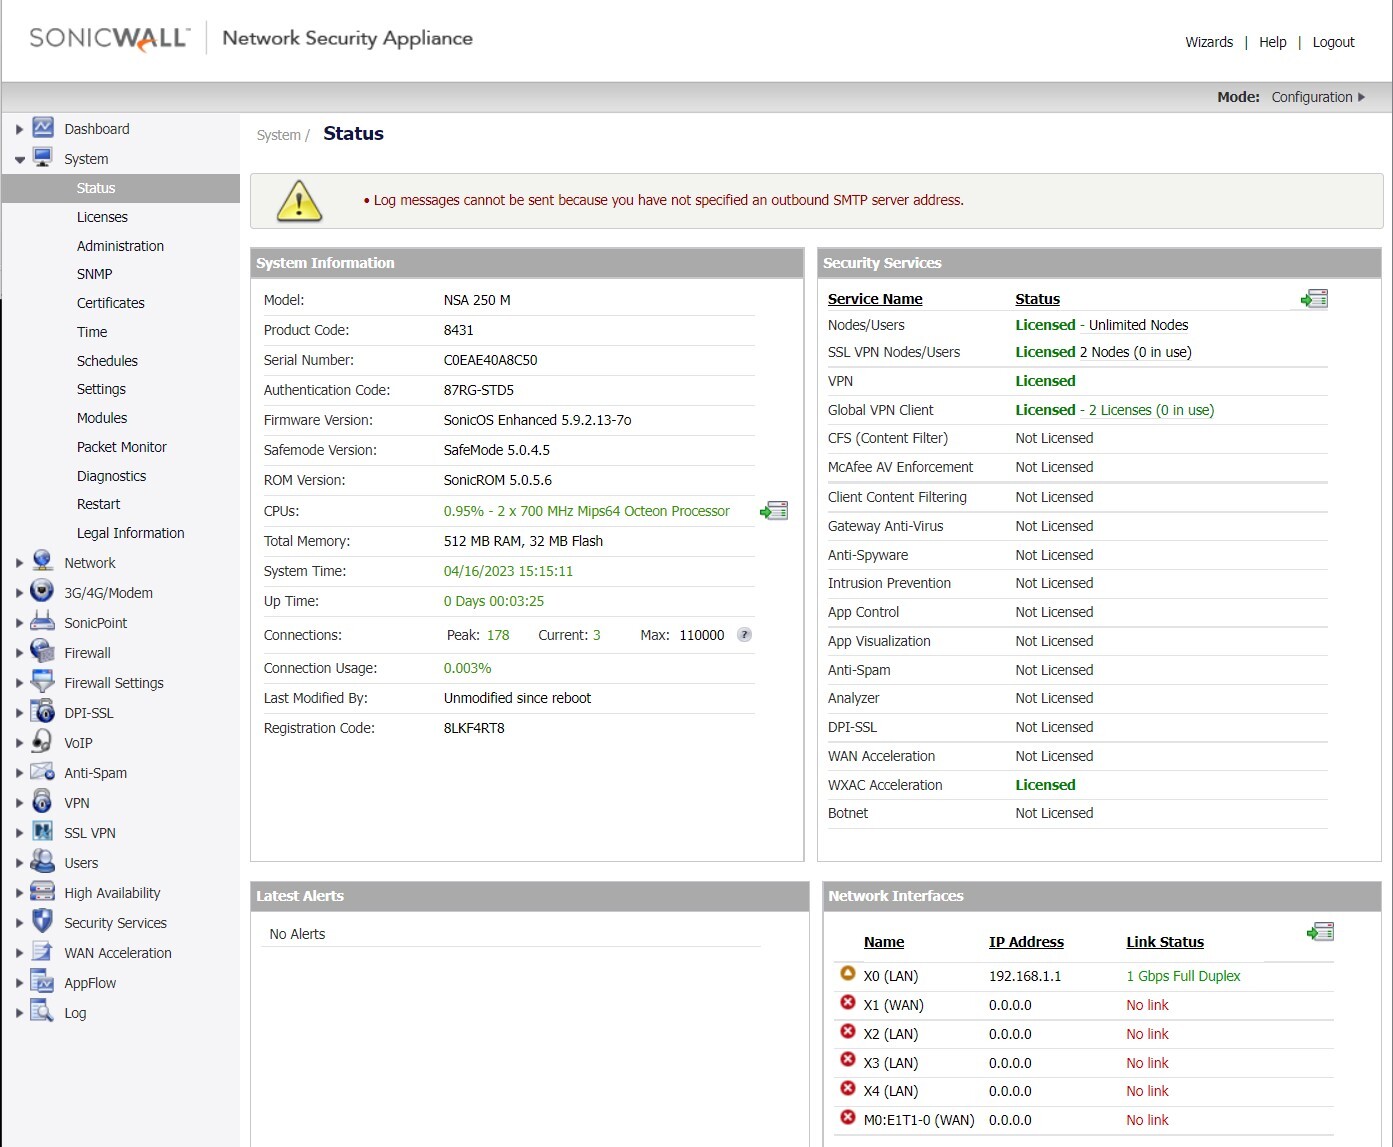Click the VoIP headset icon in the sidebar
The image size is (1393, 1147).
coord(42,742)
